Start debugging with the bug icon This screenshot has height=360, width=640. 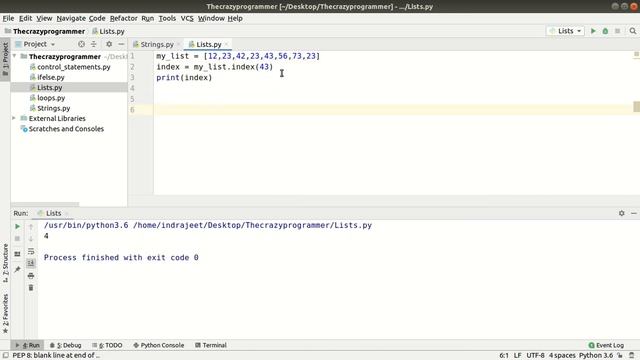[x=605, y=31]
